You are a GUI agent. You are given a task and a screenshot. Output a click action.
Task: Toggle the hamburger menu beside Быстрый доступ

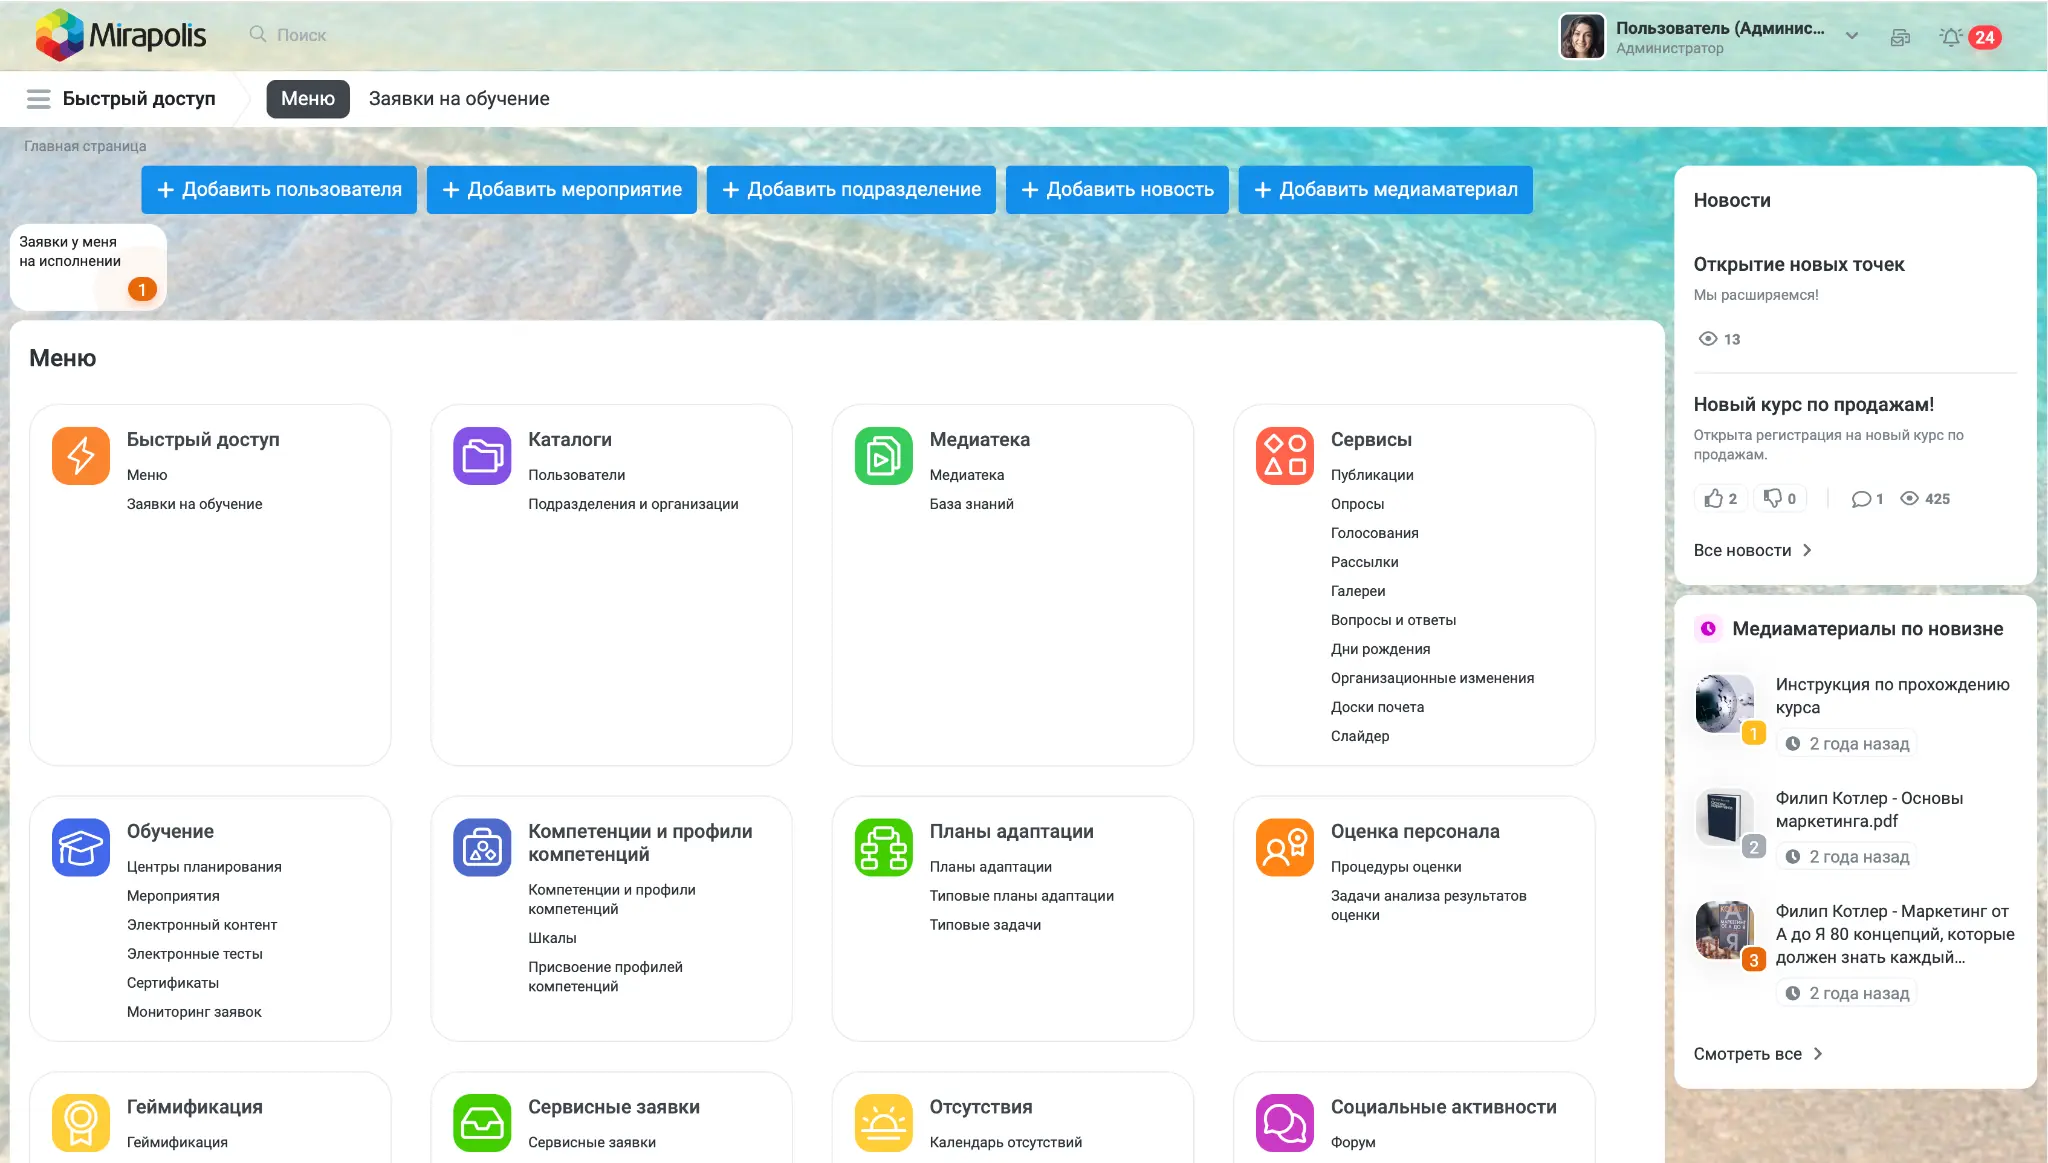(x=39, y=99)
